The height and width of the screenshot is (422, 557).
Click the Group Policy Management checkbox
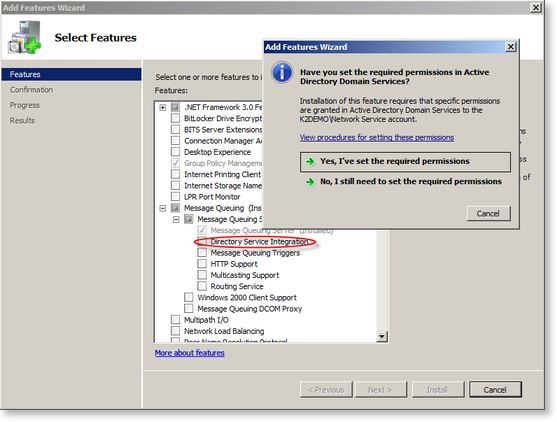tap(175, 163)
